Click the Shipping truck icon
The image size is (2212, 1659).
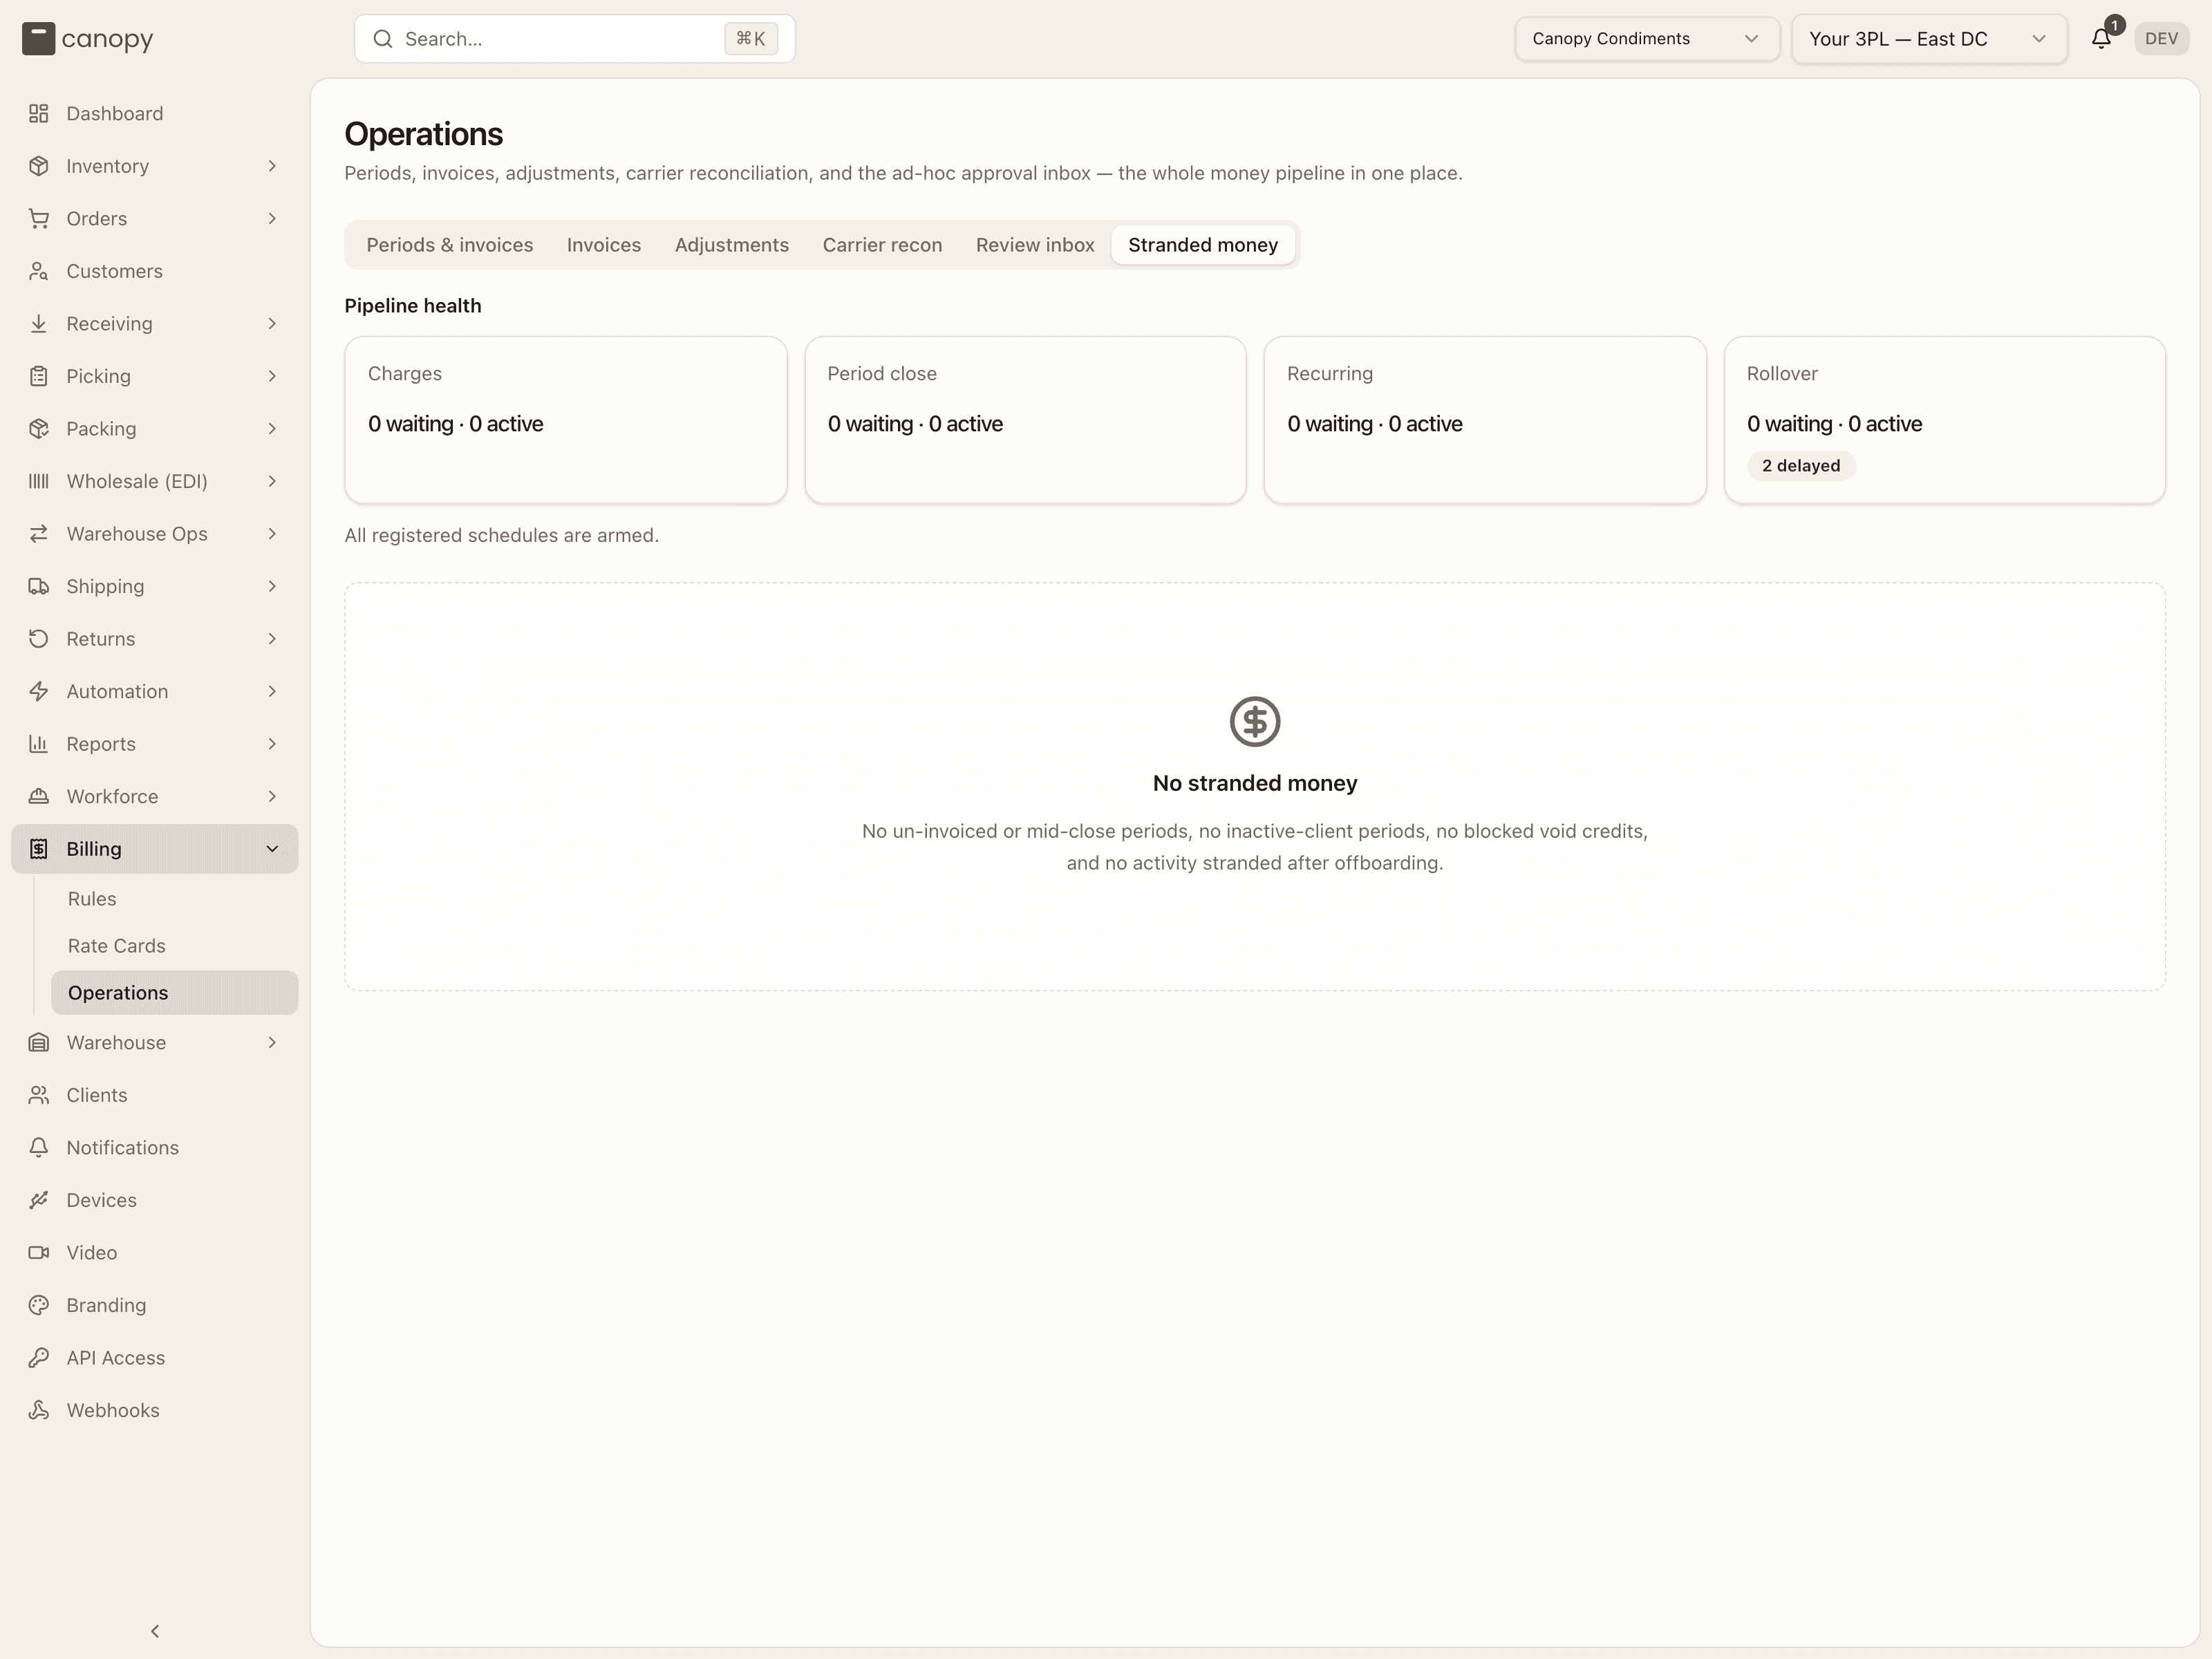pyautogui.click(x=39, y=587)
